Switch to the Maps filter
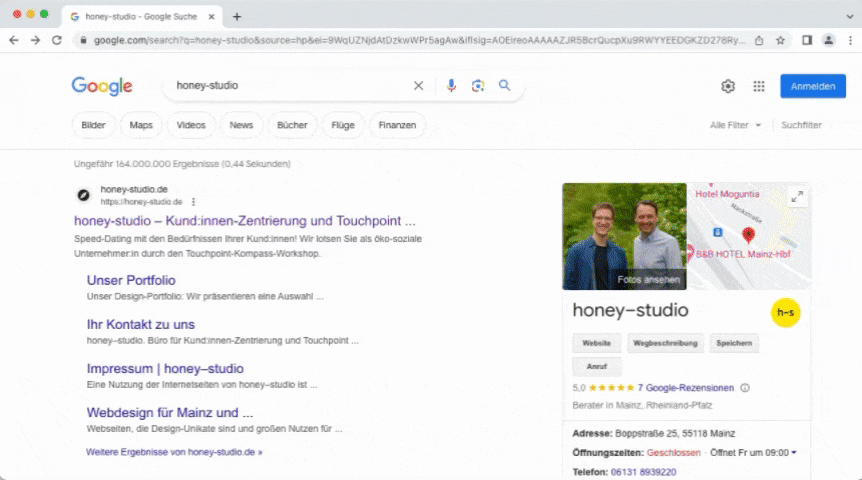The height and width of the screenshot is (480, 862). pos(141,125)
